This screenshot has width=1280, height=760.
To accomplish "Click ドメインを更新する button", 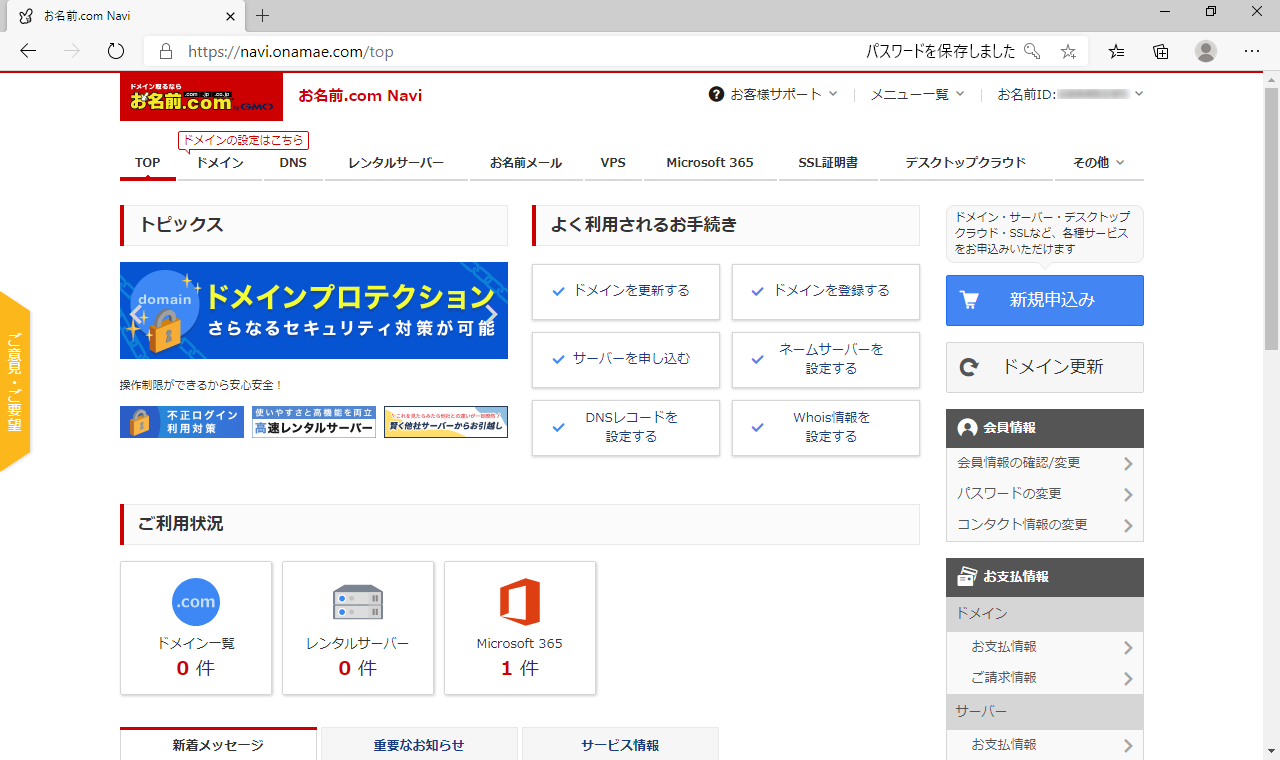I will click(x=626, y=292).
